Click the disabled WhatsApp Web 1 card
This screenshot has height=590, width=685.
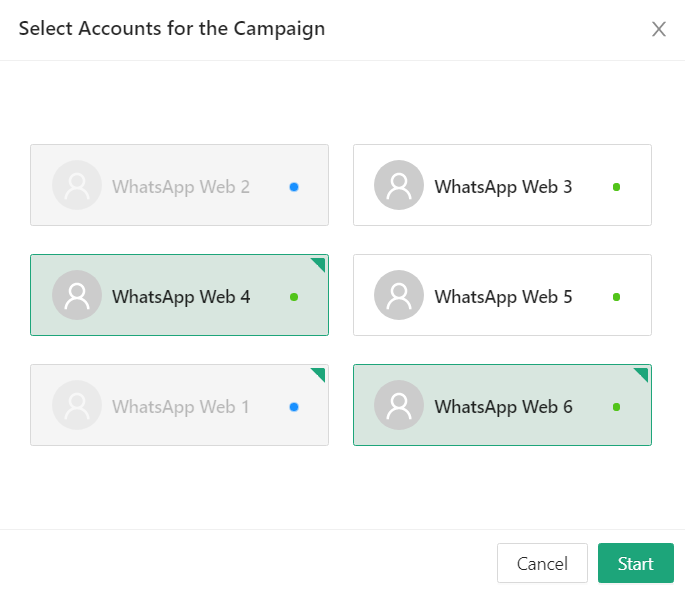[180, 406]
